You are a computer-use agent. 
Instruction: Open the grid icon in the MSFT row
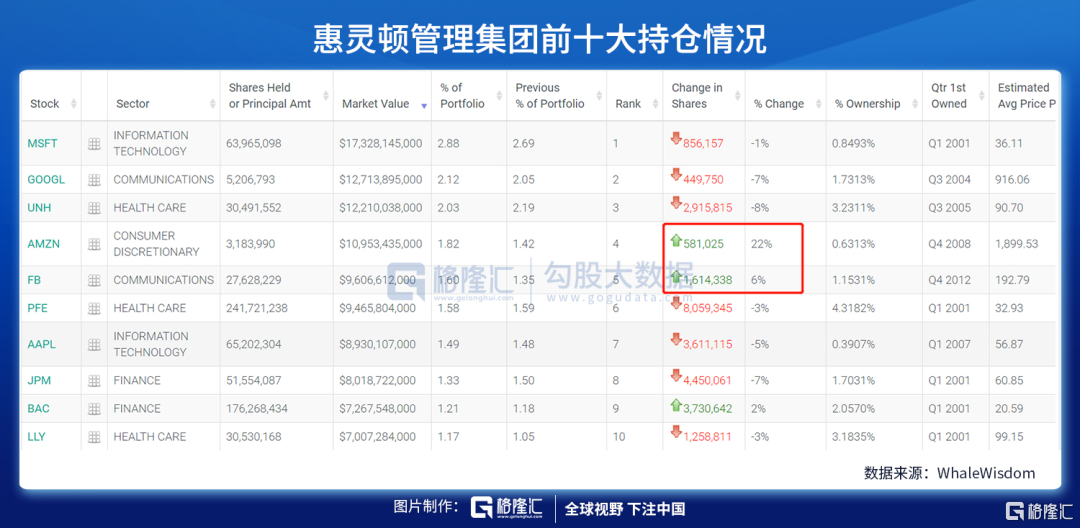coord(94,144)
